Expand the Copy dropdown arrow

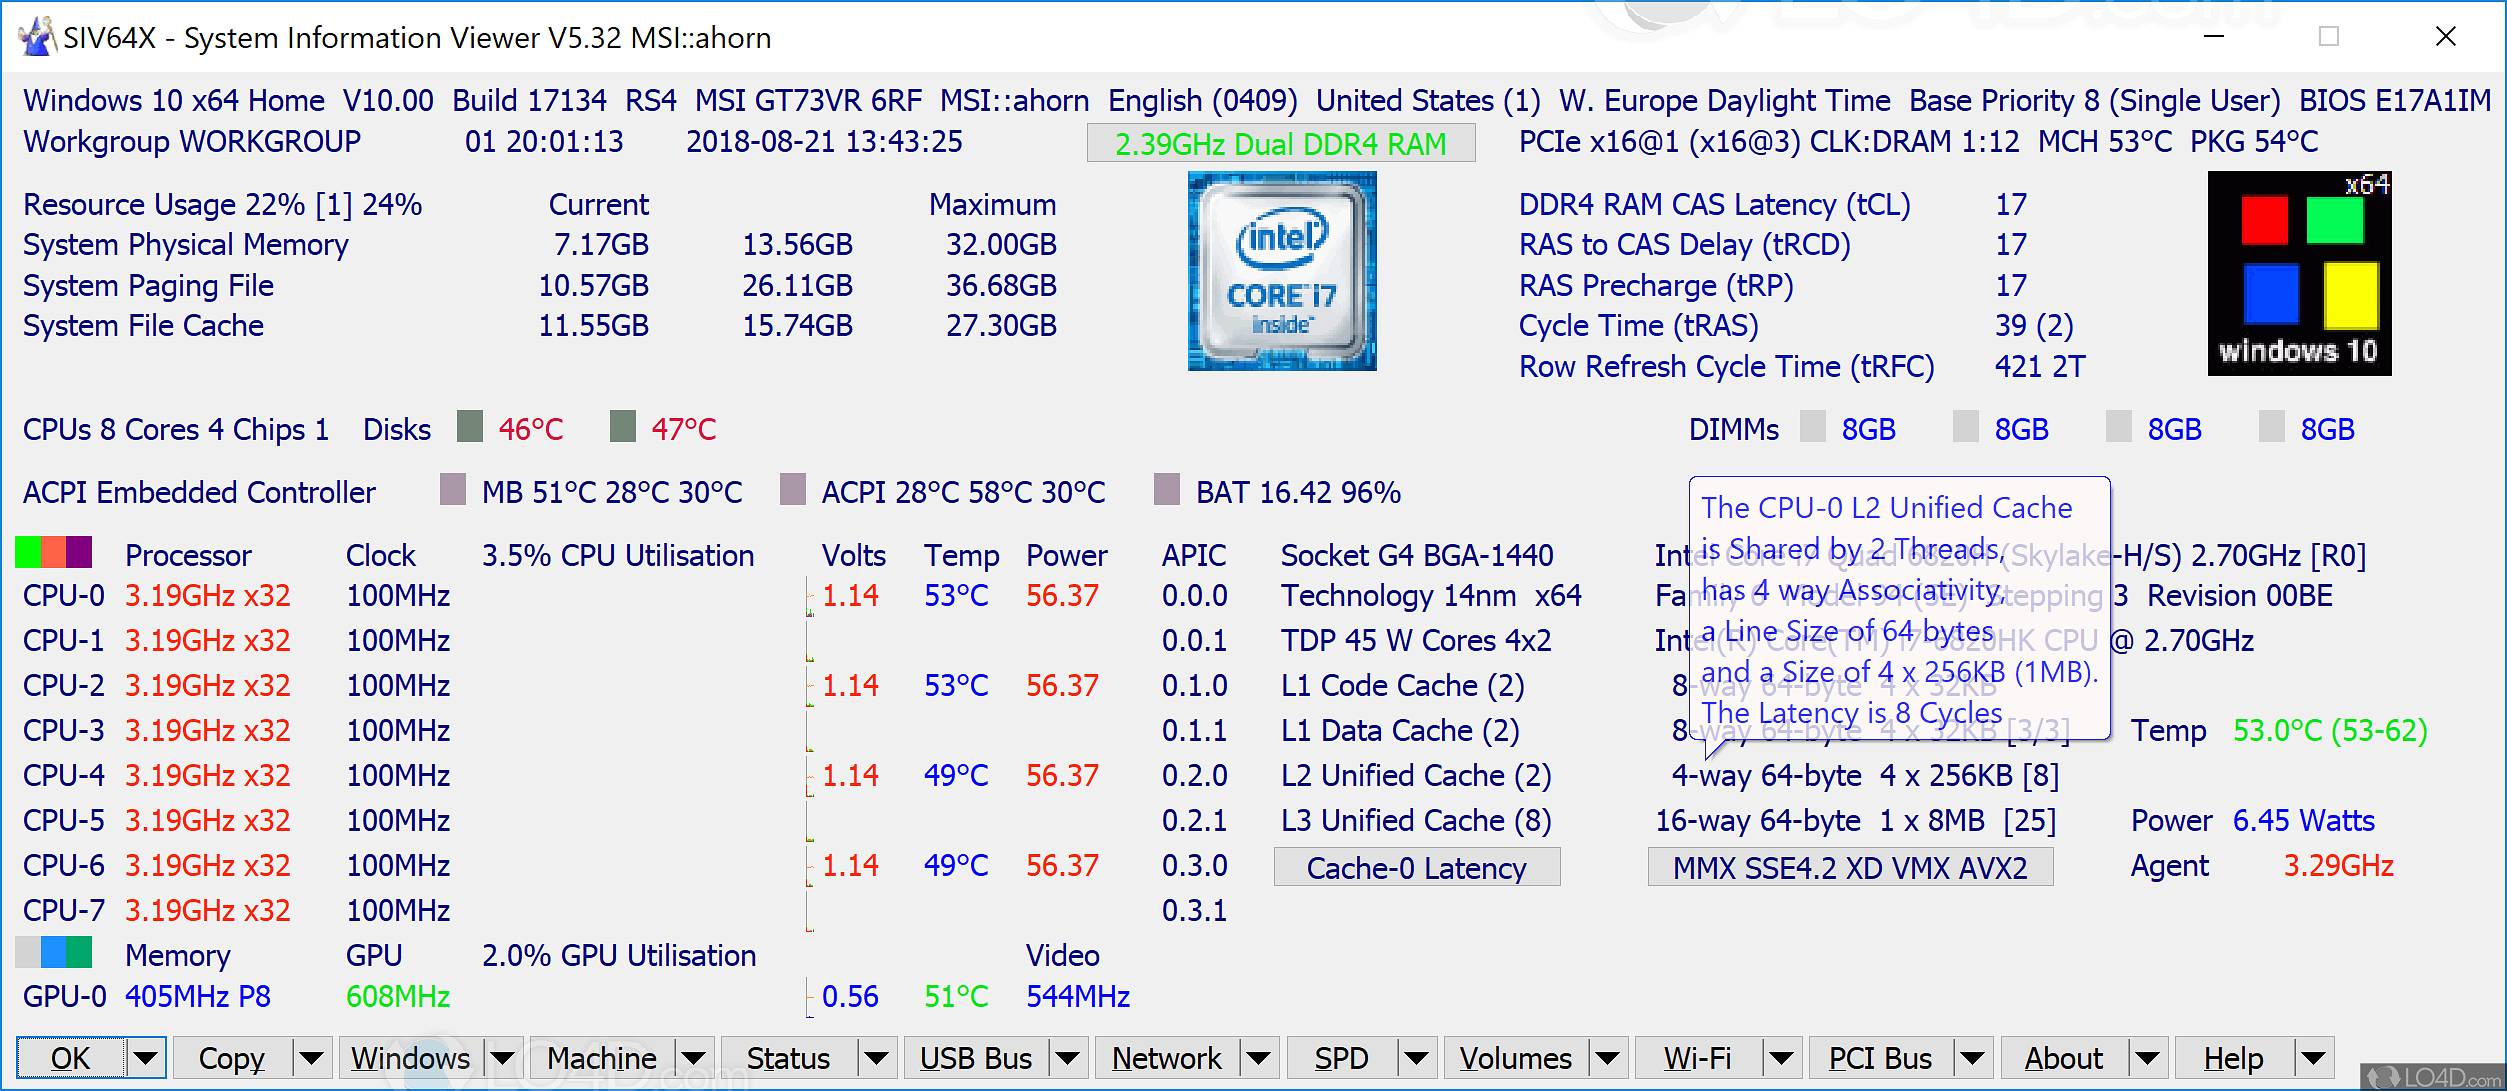(x=311, y=1058)
